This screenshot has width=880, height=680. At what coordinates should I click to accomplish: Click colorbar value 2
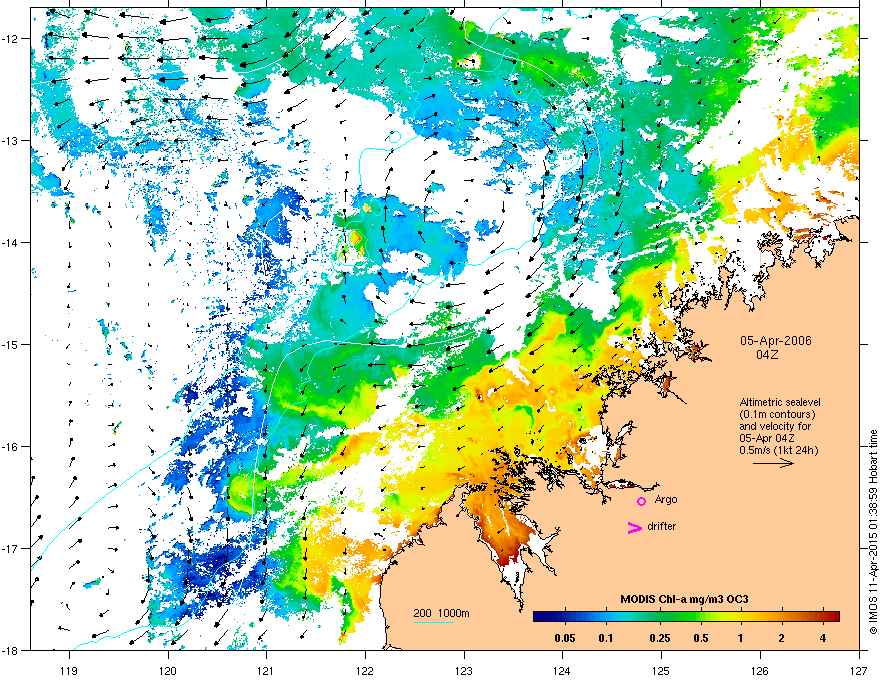click(782, 638)
